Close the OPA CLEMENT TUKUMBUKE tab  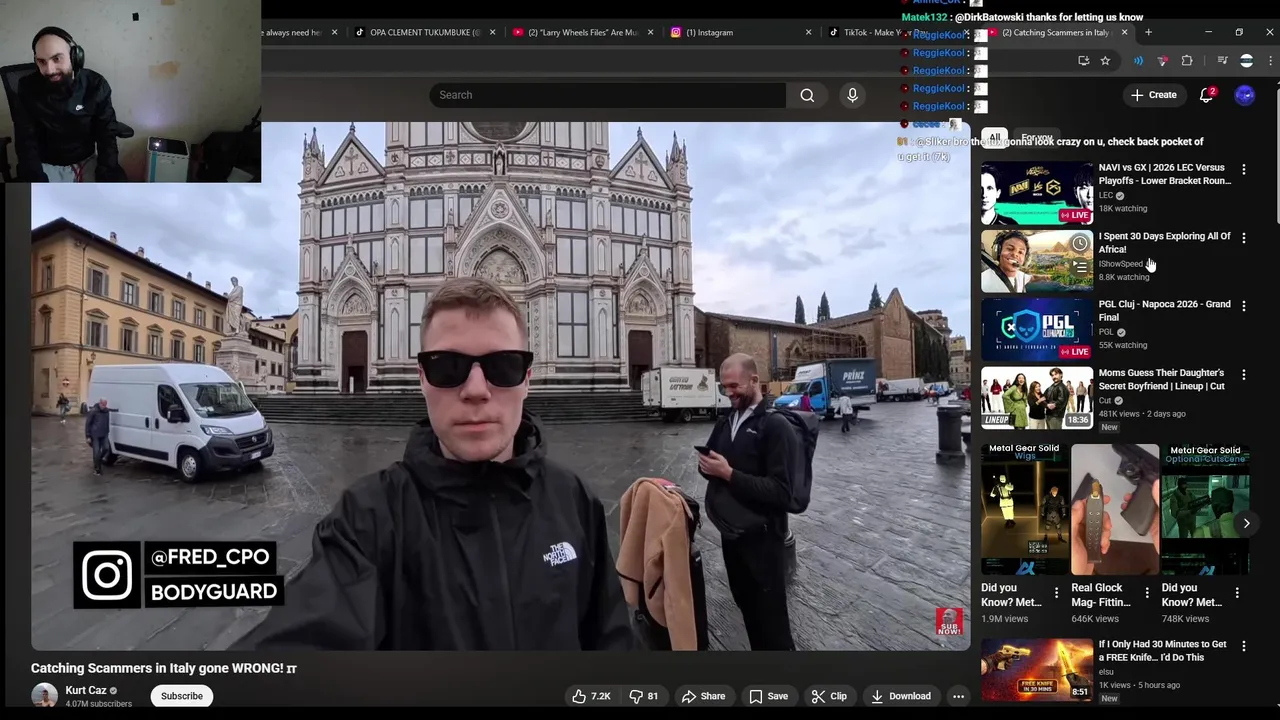point(492,32)
